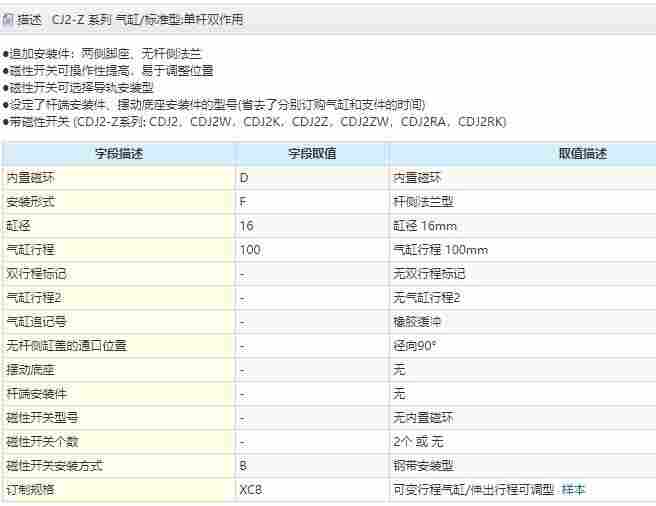Open the 样本 sample link
This screenshot has width=656, height=506.
tap(573, 489)
